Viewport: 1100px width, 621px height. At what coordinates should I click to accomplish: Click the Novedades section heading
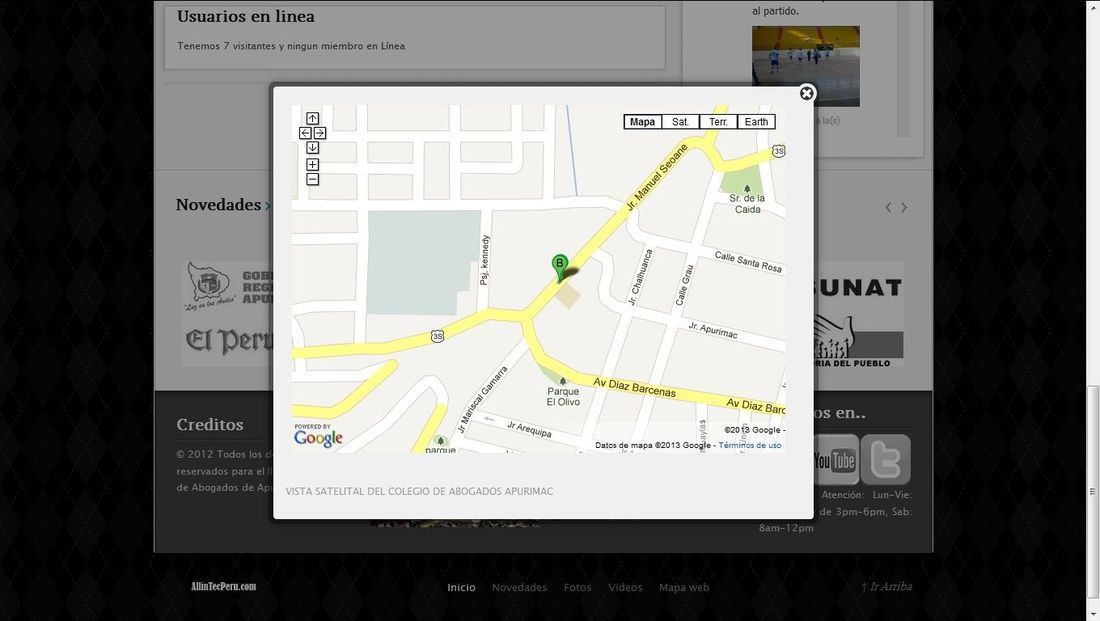(218, 204)
